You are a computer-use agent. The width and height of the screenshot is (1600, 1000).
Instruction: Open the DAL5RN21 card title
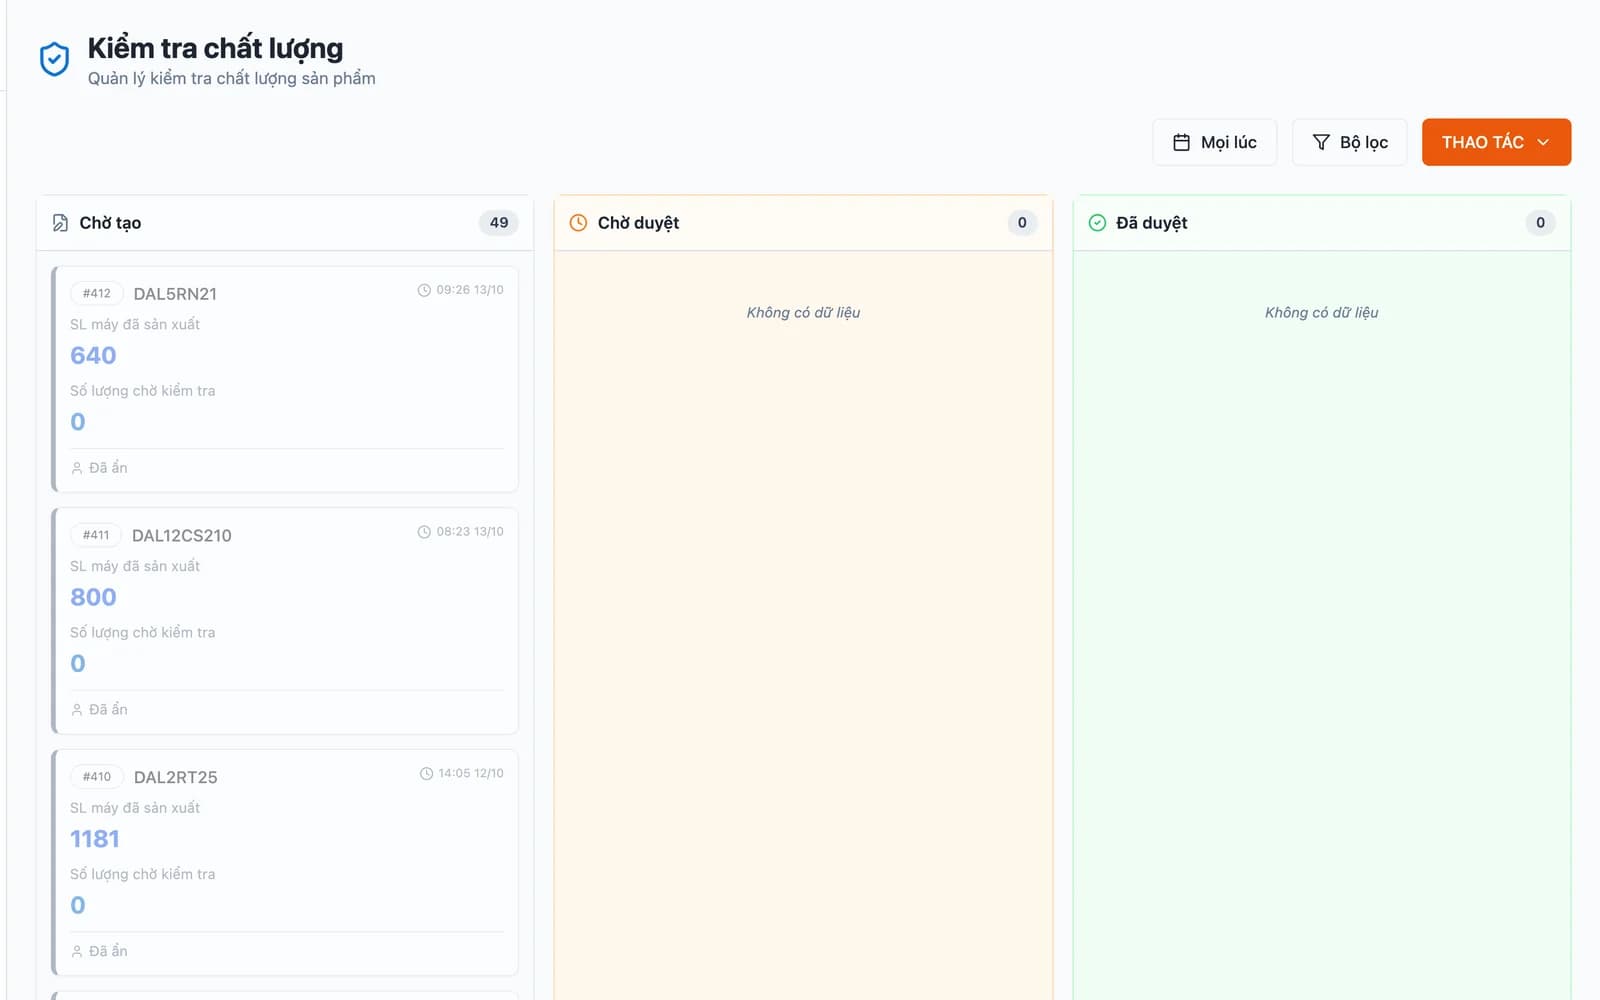click(175, 294)
